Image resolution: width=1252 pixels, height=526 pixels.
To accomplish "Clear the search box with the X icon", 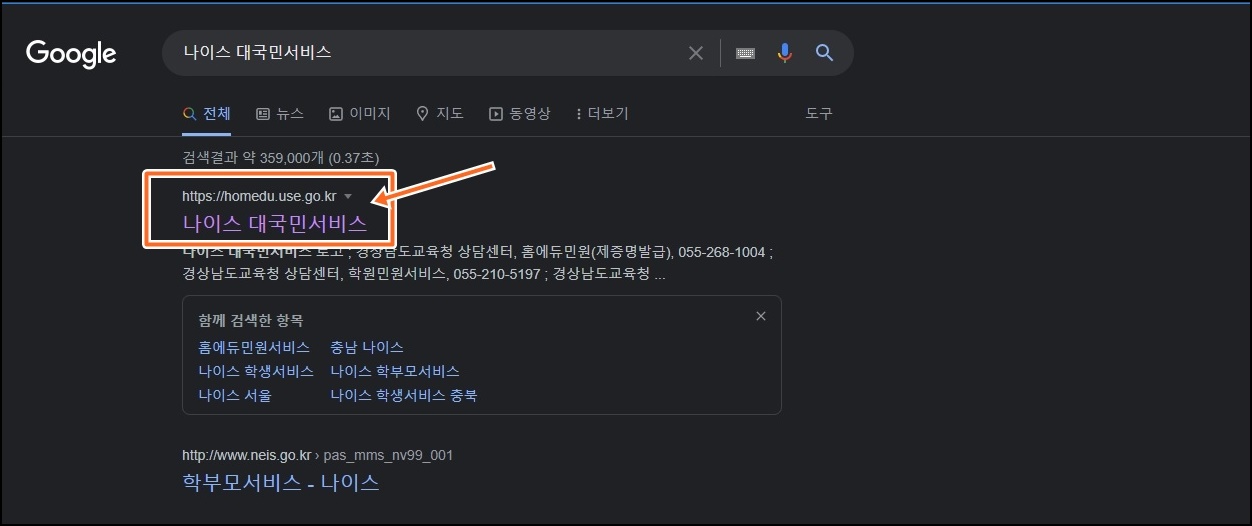I will [x=696, y=53].
